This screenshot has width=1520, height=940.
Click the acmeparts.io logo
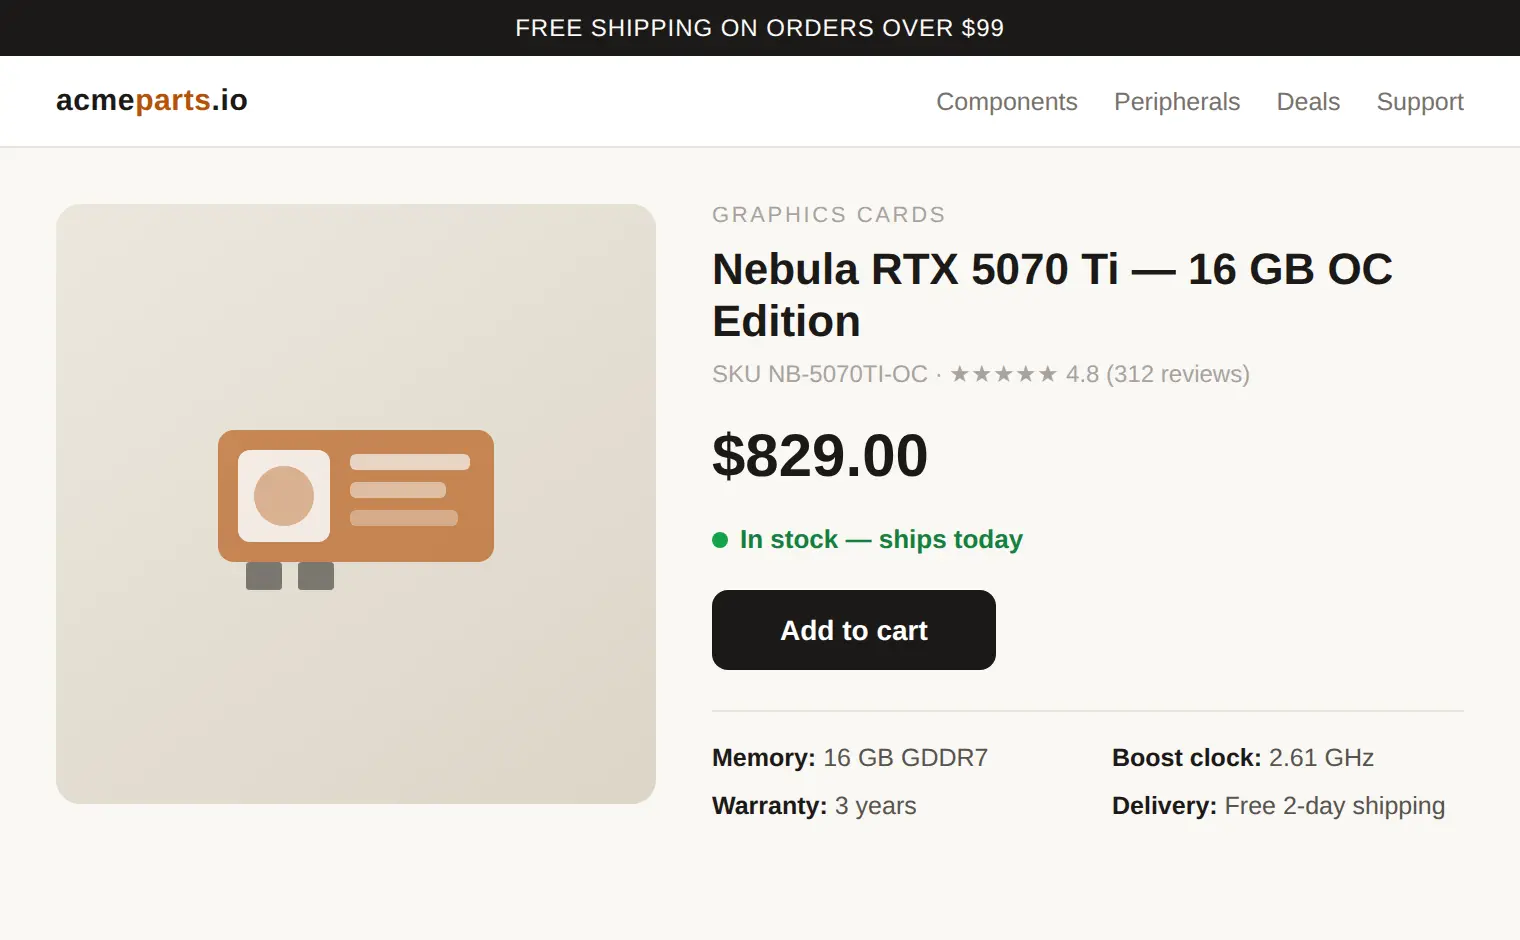point(152,100)
